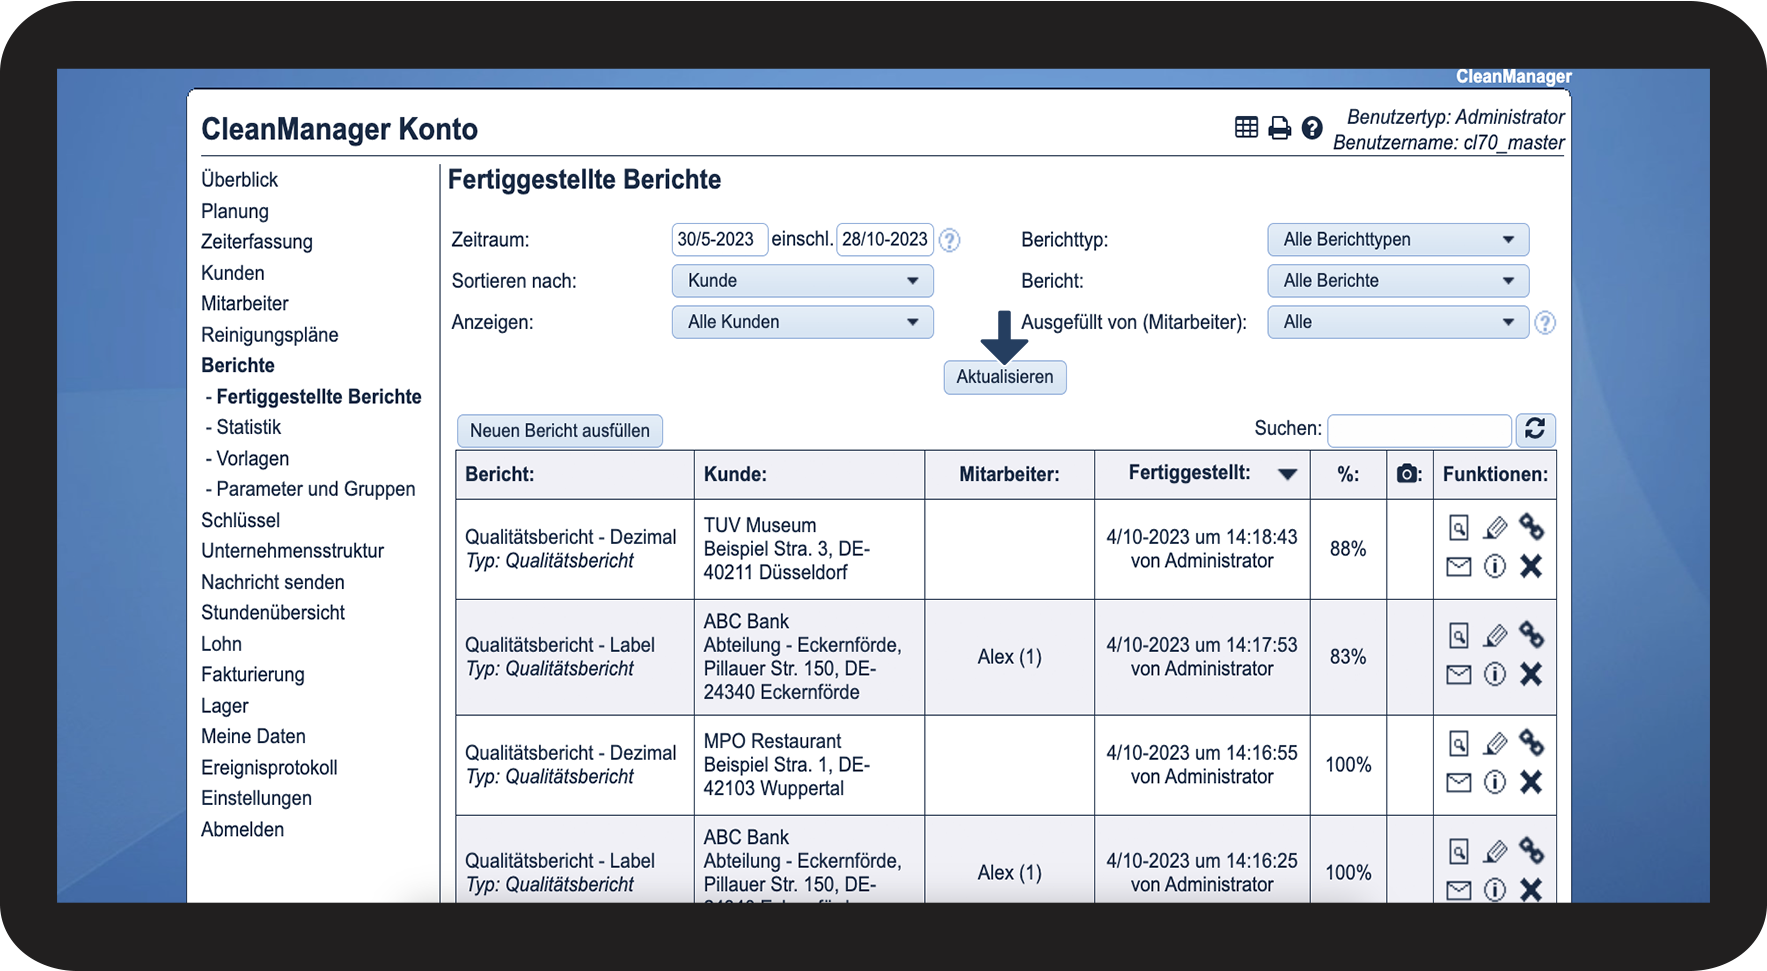Click into the Suchen search field
Screen dimensions: 1767x971
1418,430
